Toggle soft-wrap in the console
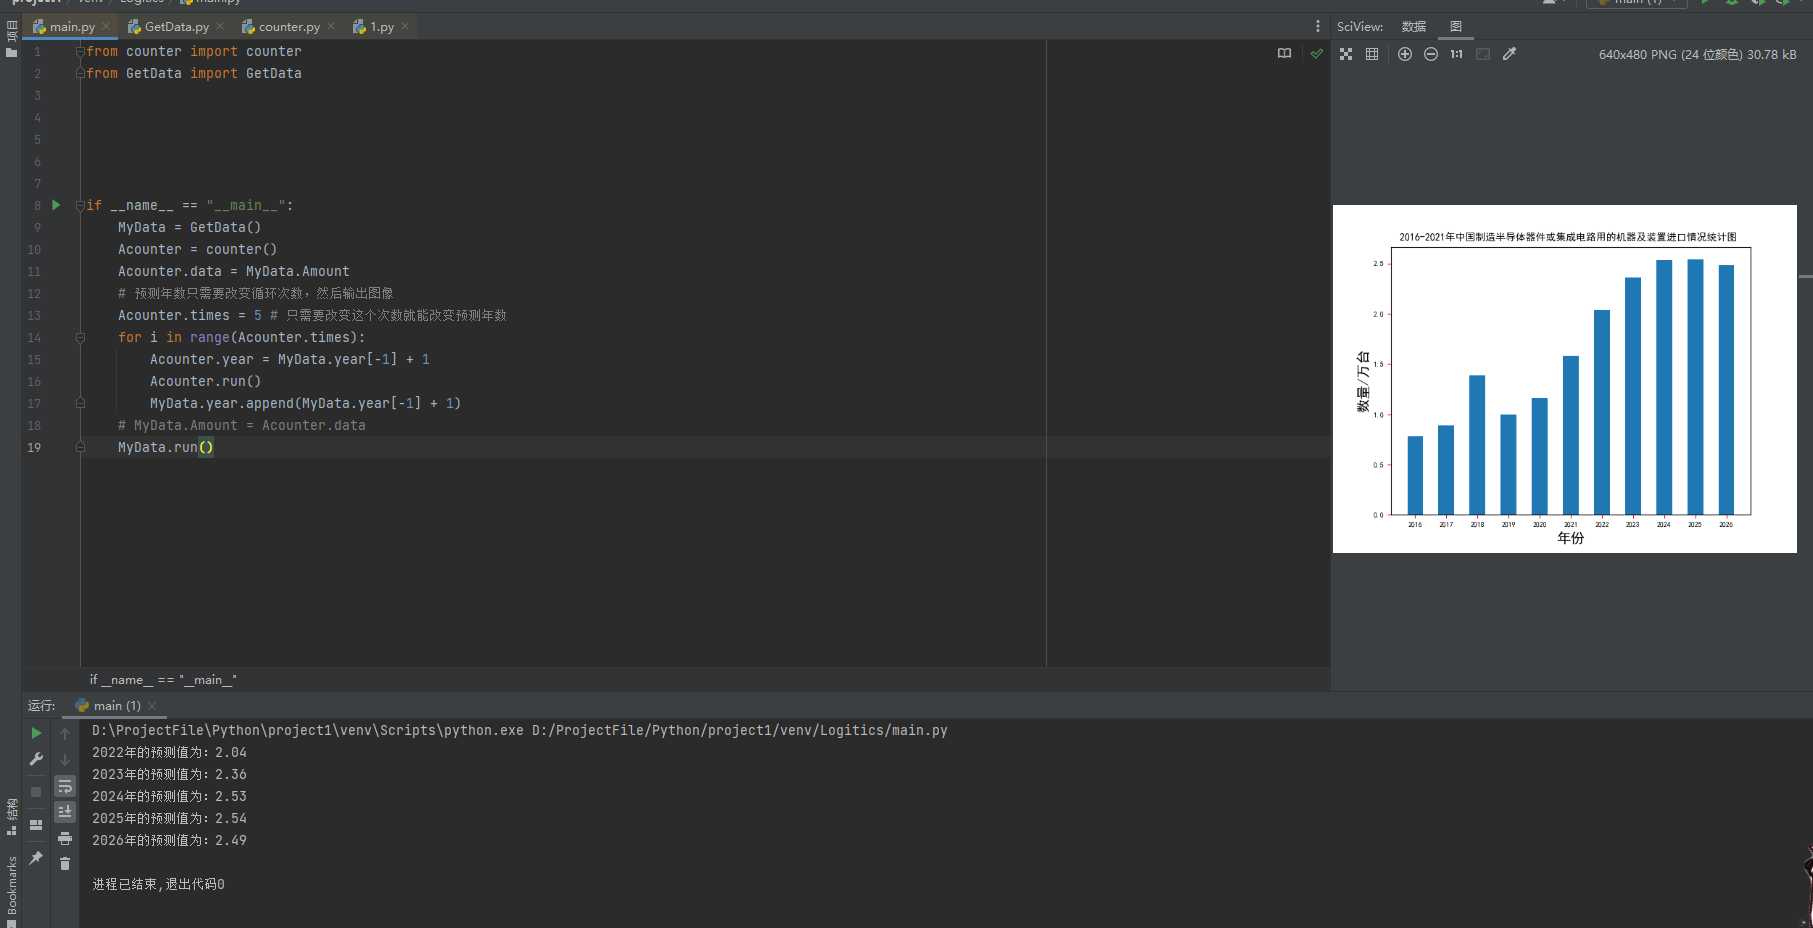 [x=65, y=786]
